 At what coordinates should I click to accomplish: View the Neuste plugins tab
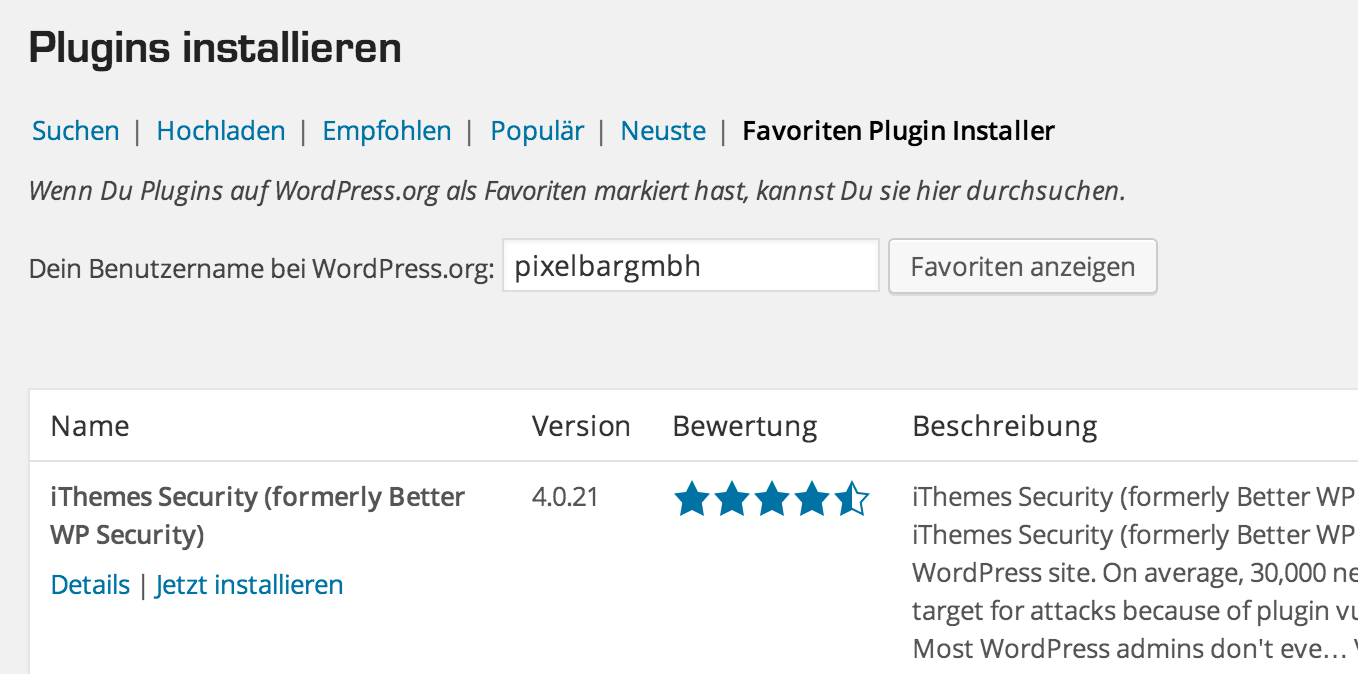tap(663, 131)
